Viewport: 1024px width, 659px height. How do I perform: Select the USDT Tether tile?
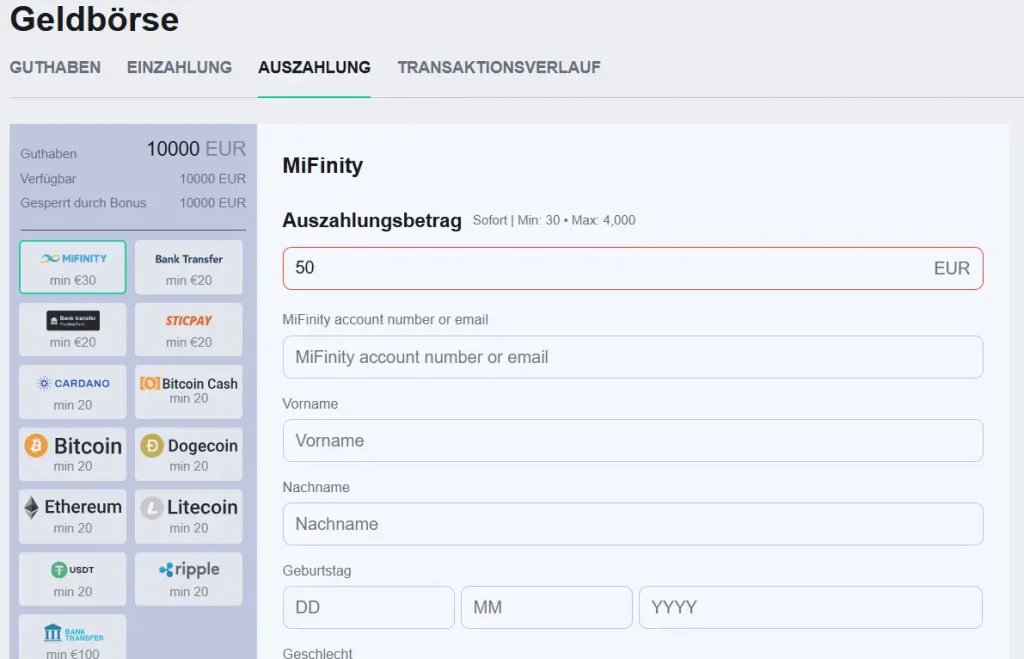click(x=72, y=579)
